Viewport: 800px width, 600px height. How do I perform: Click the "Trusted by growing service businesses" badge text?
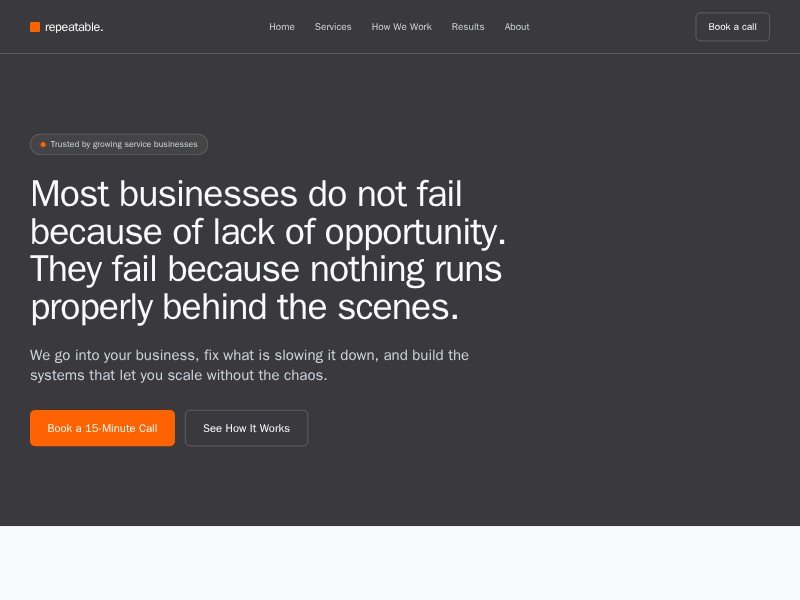tap(124, 145)
